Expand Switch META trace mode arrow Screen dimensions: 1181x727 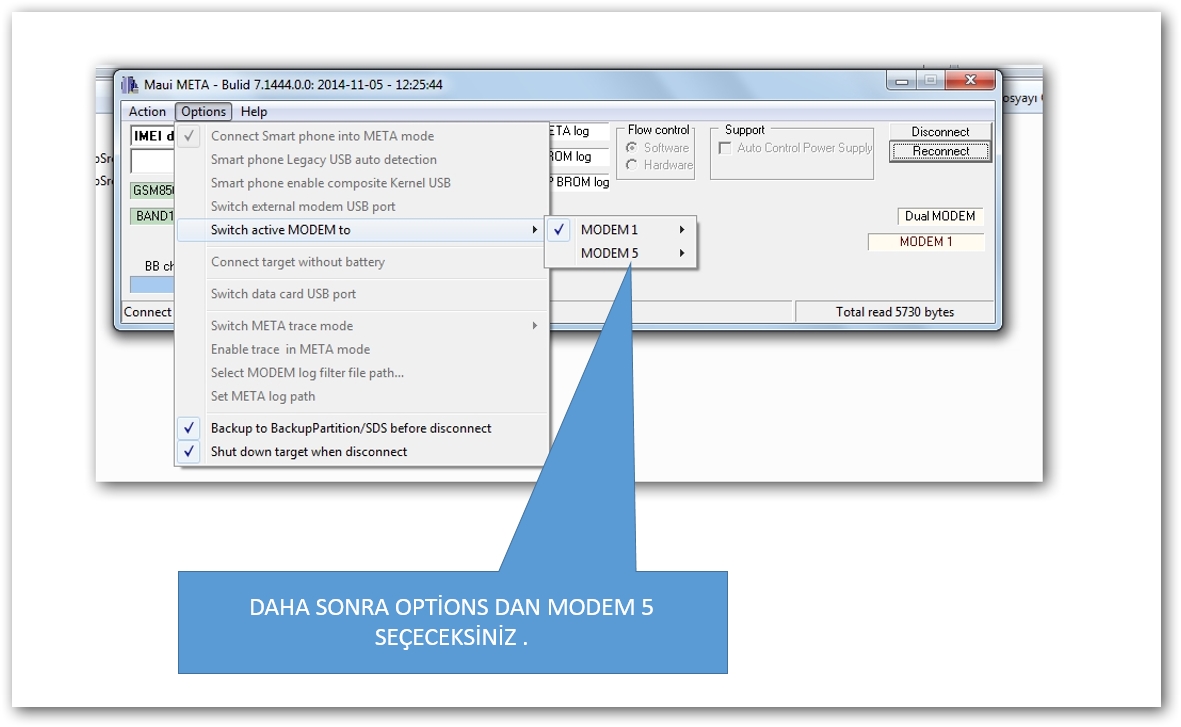[x=535, y=326]
